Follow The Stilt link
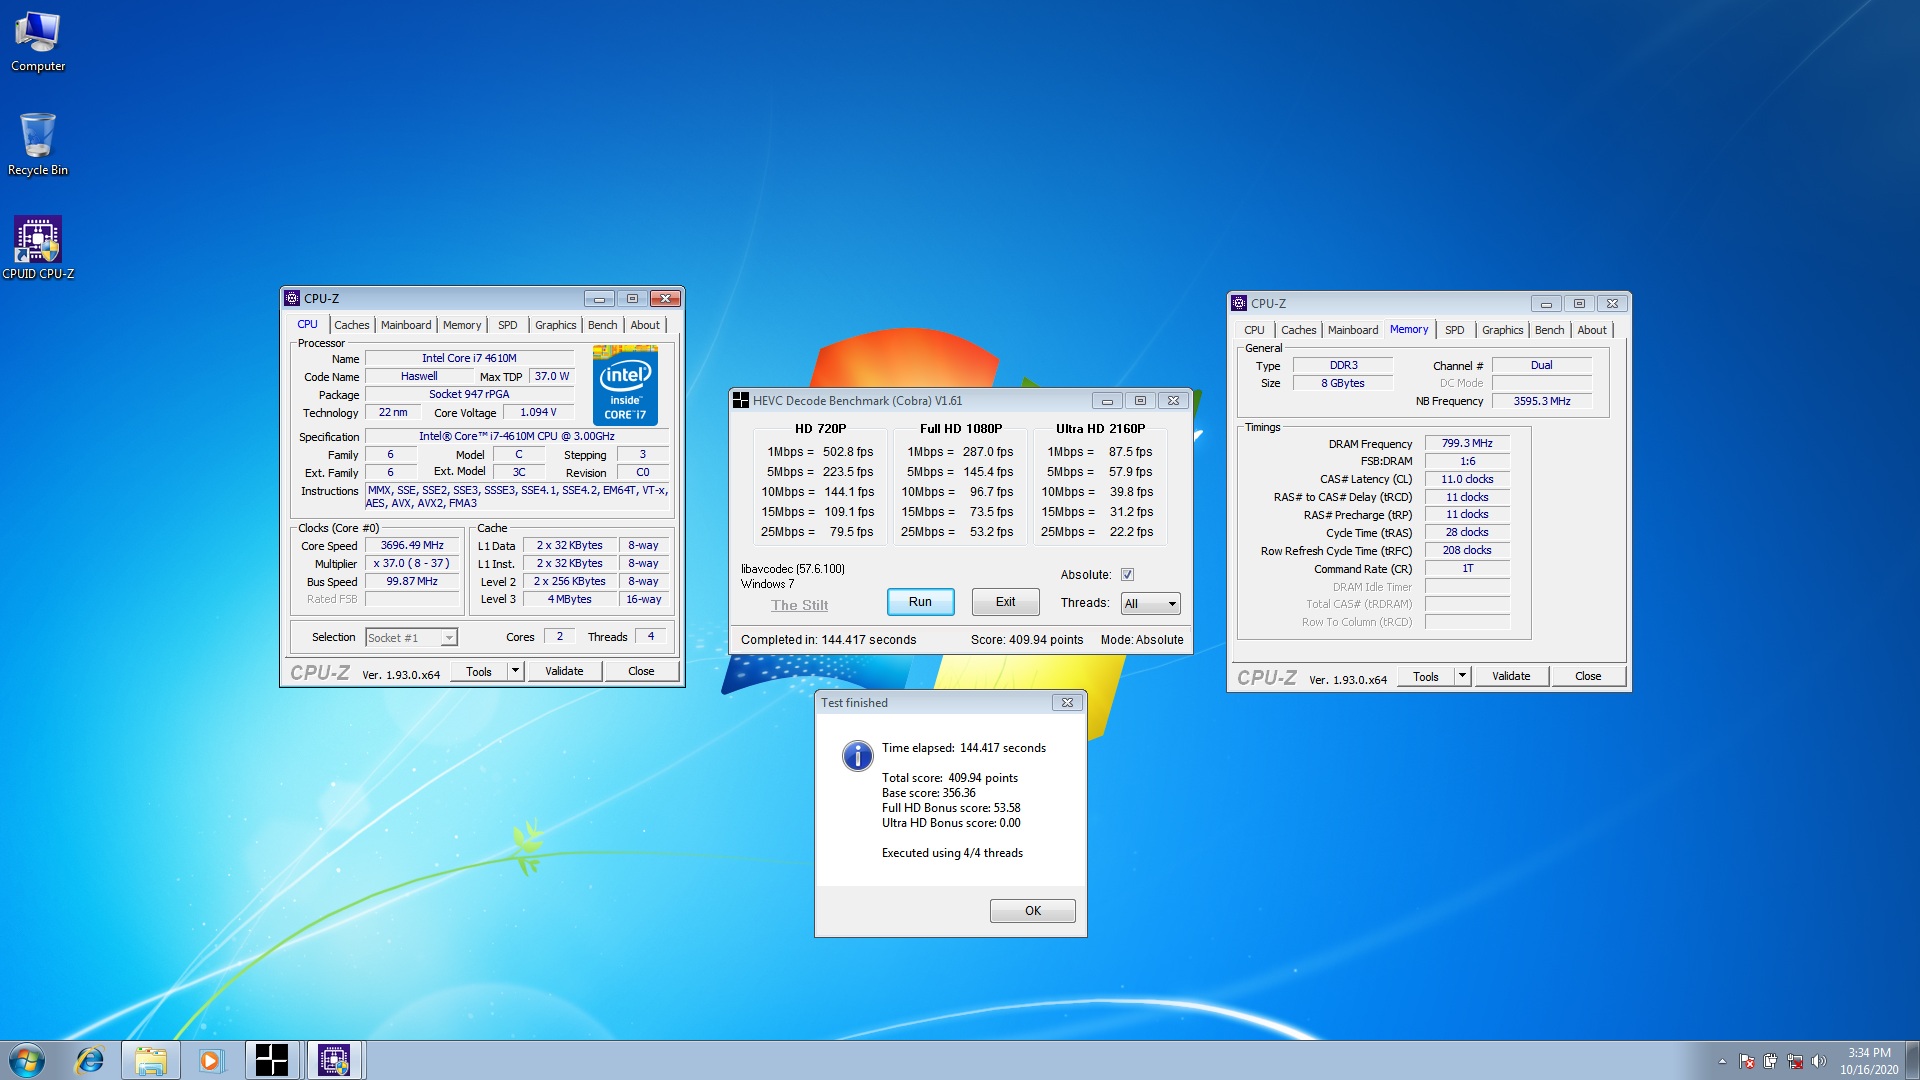1920x1080 pixels. point(799,605)
